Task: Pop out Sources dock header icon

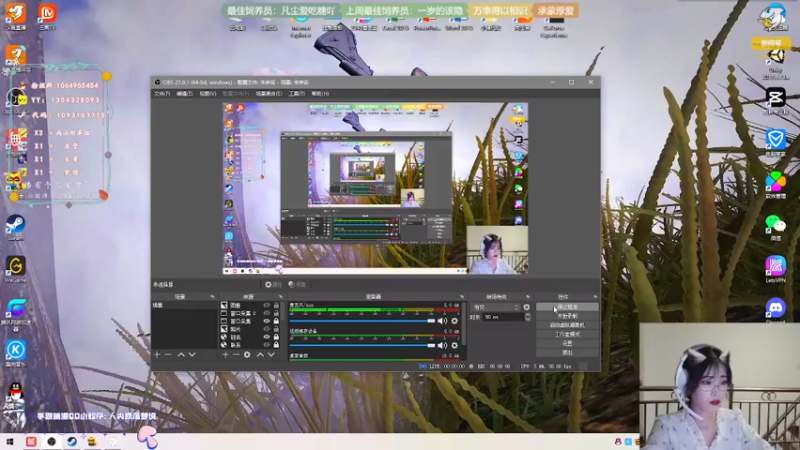Action: tap(280, 296)
